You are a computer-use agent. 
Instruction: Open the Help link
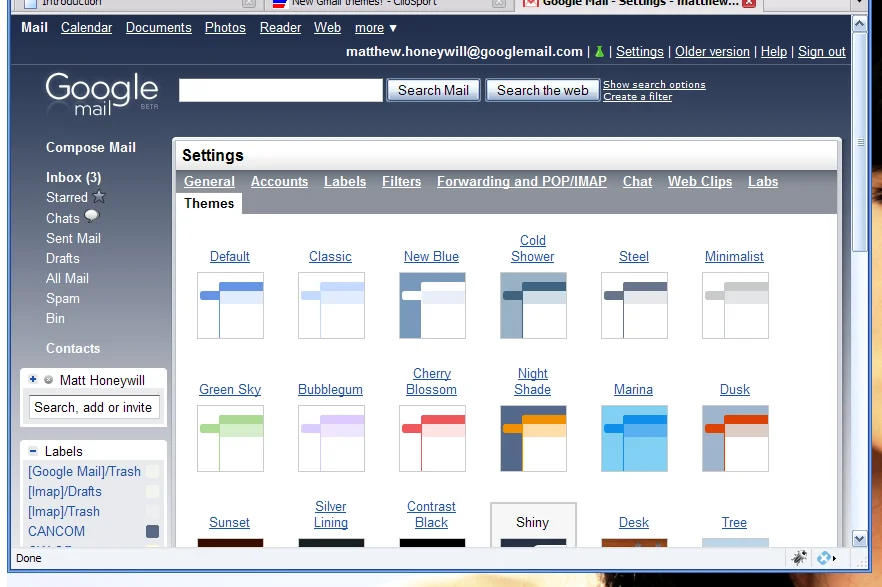pos(773,52)
